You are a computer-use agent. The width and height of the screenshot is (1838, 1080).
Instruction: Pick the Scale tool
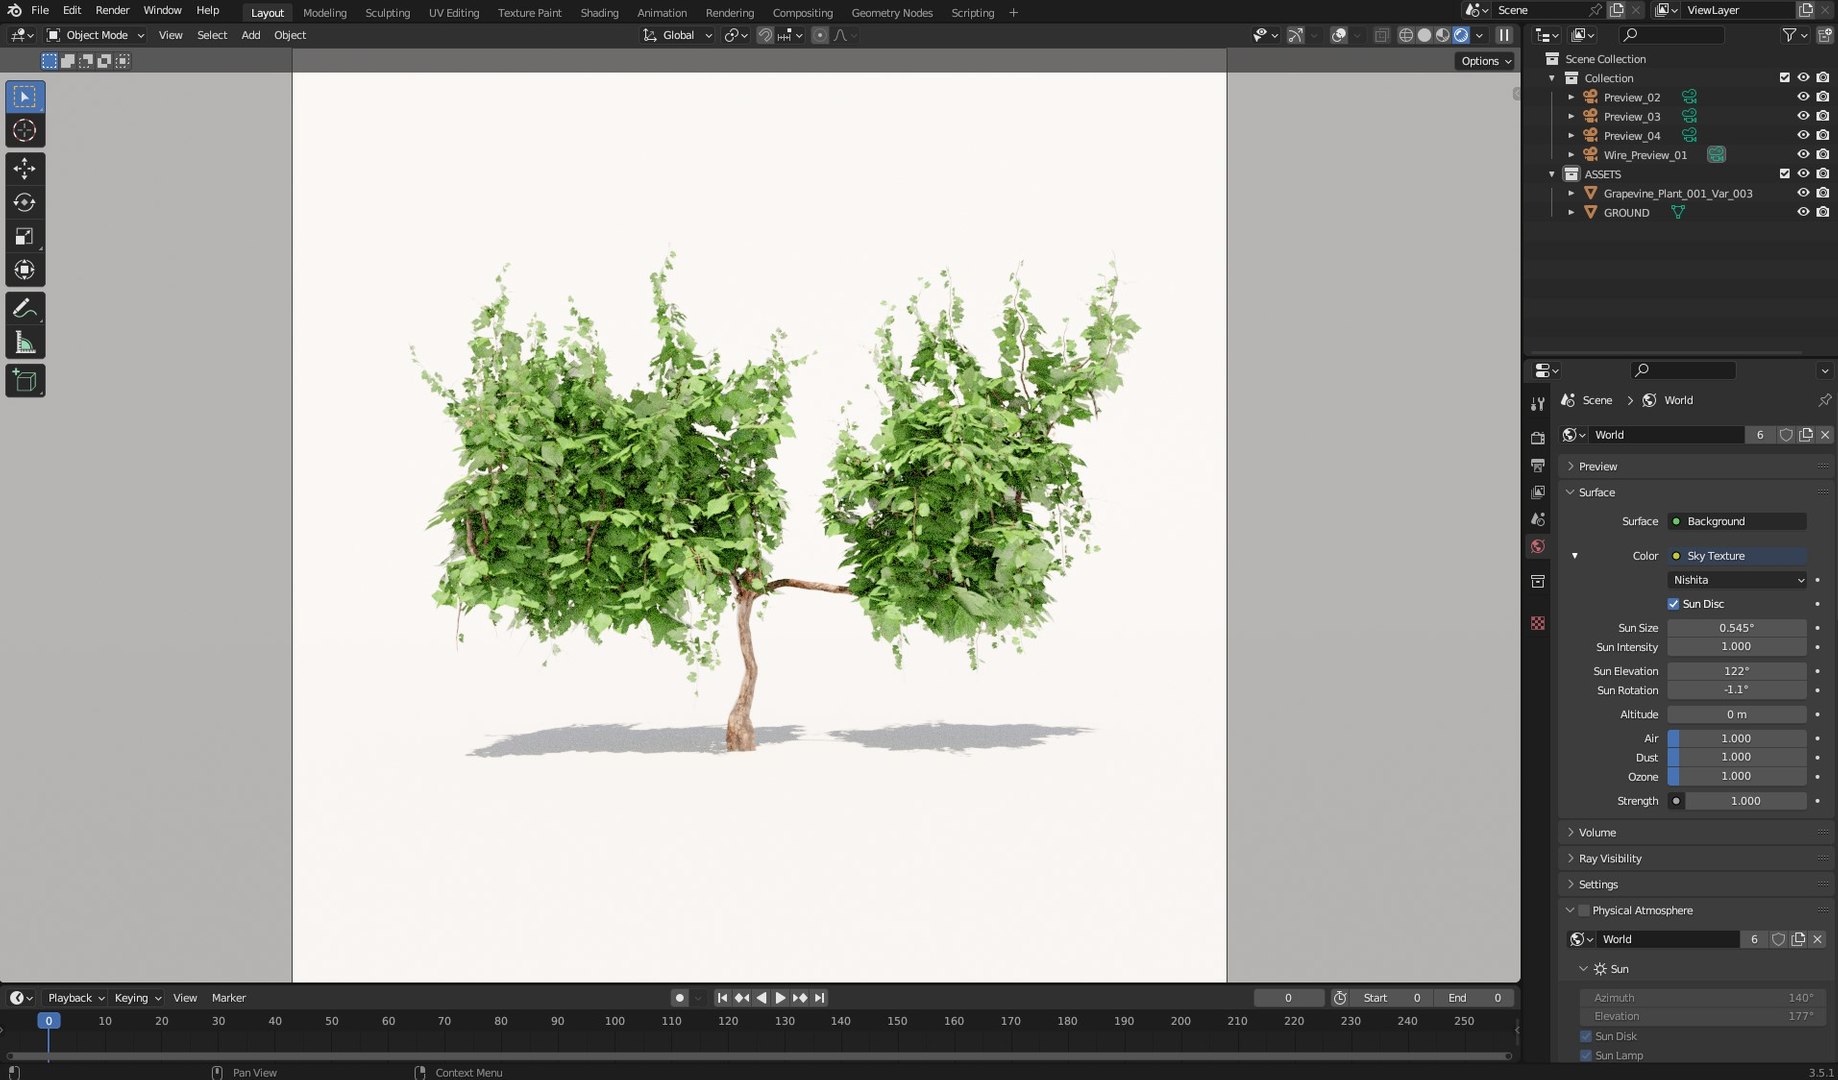(x=25, y=237)
